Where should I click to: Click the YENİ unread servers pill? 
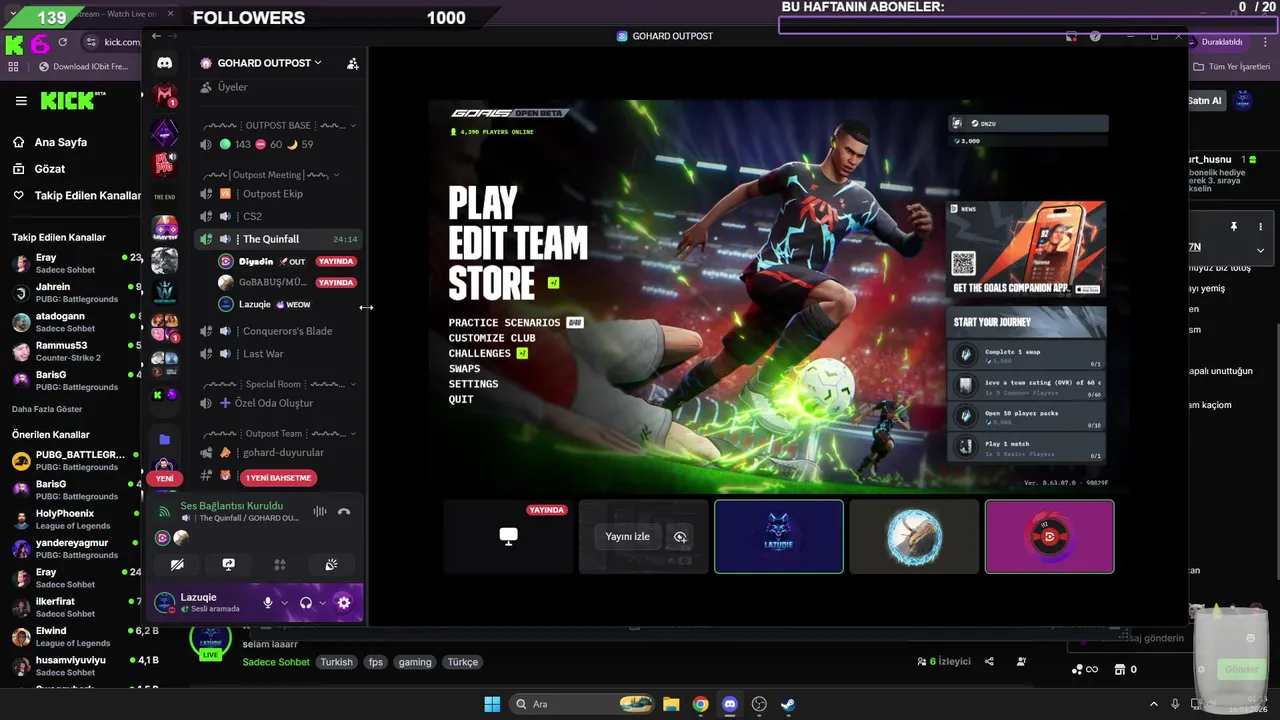point(165,479)
